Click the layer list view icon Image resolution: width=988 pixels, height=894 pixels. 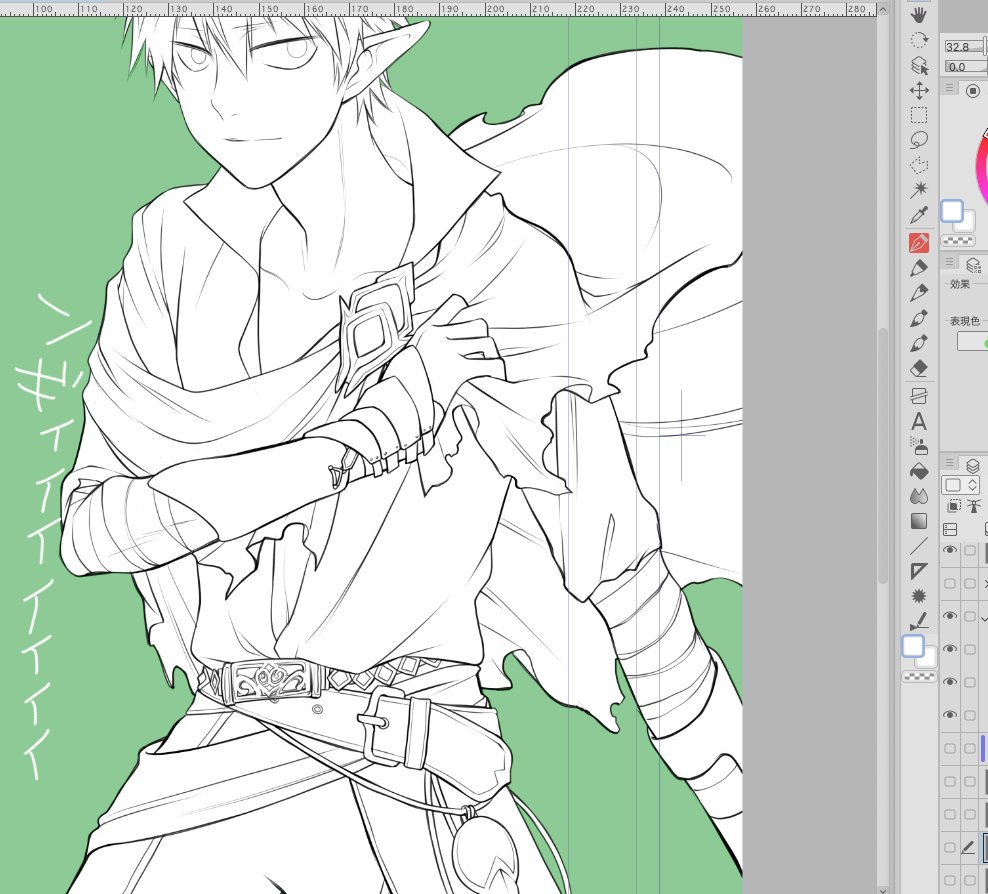tap(950, 529)
